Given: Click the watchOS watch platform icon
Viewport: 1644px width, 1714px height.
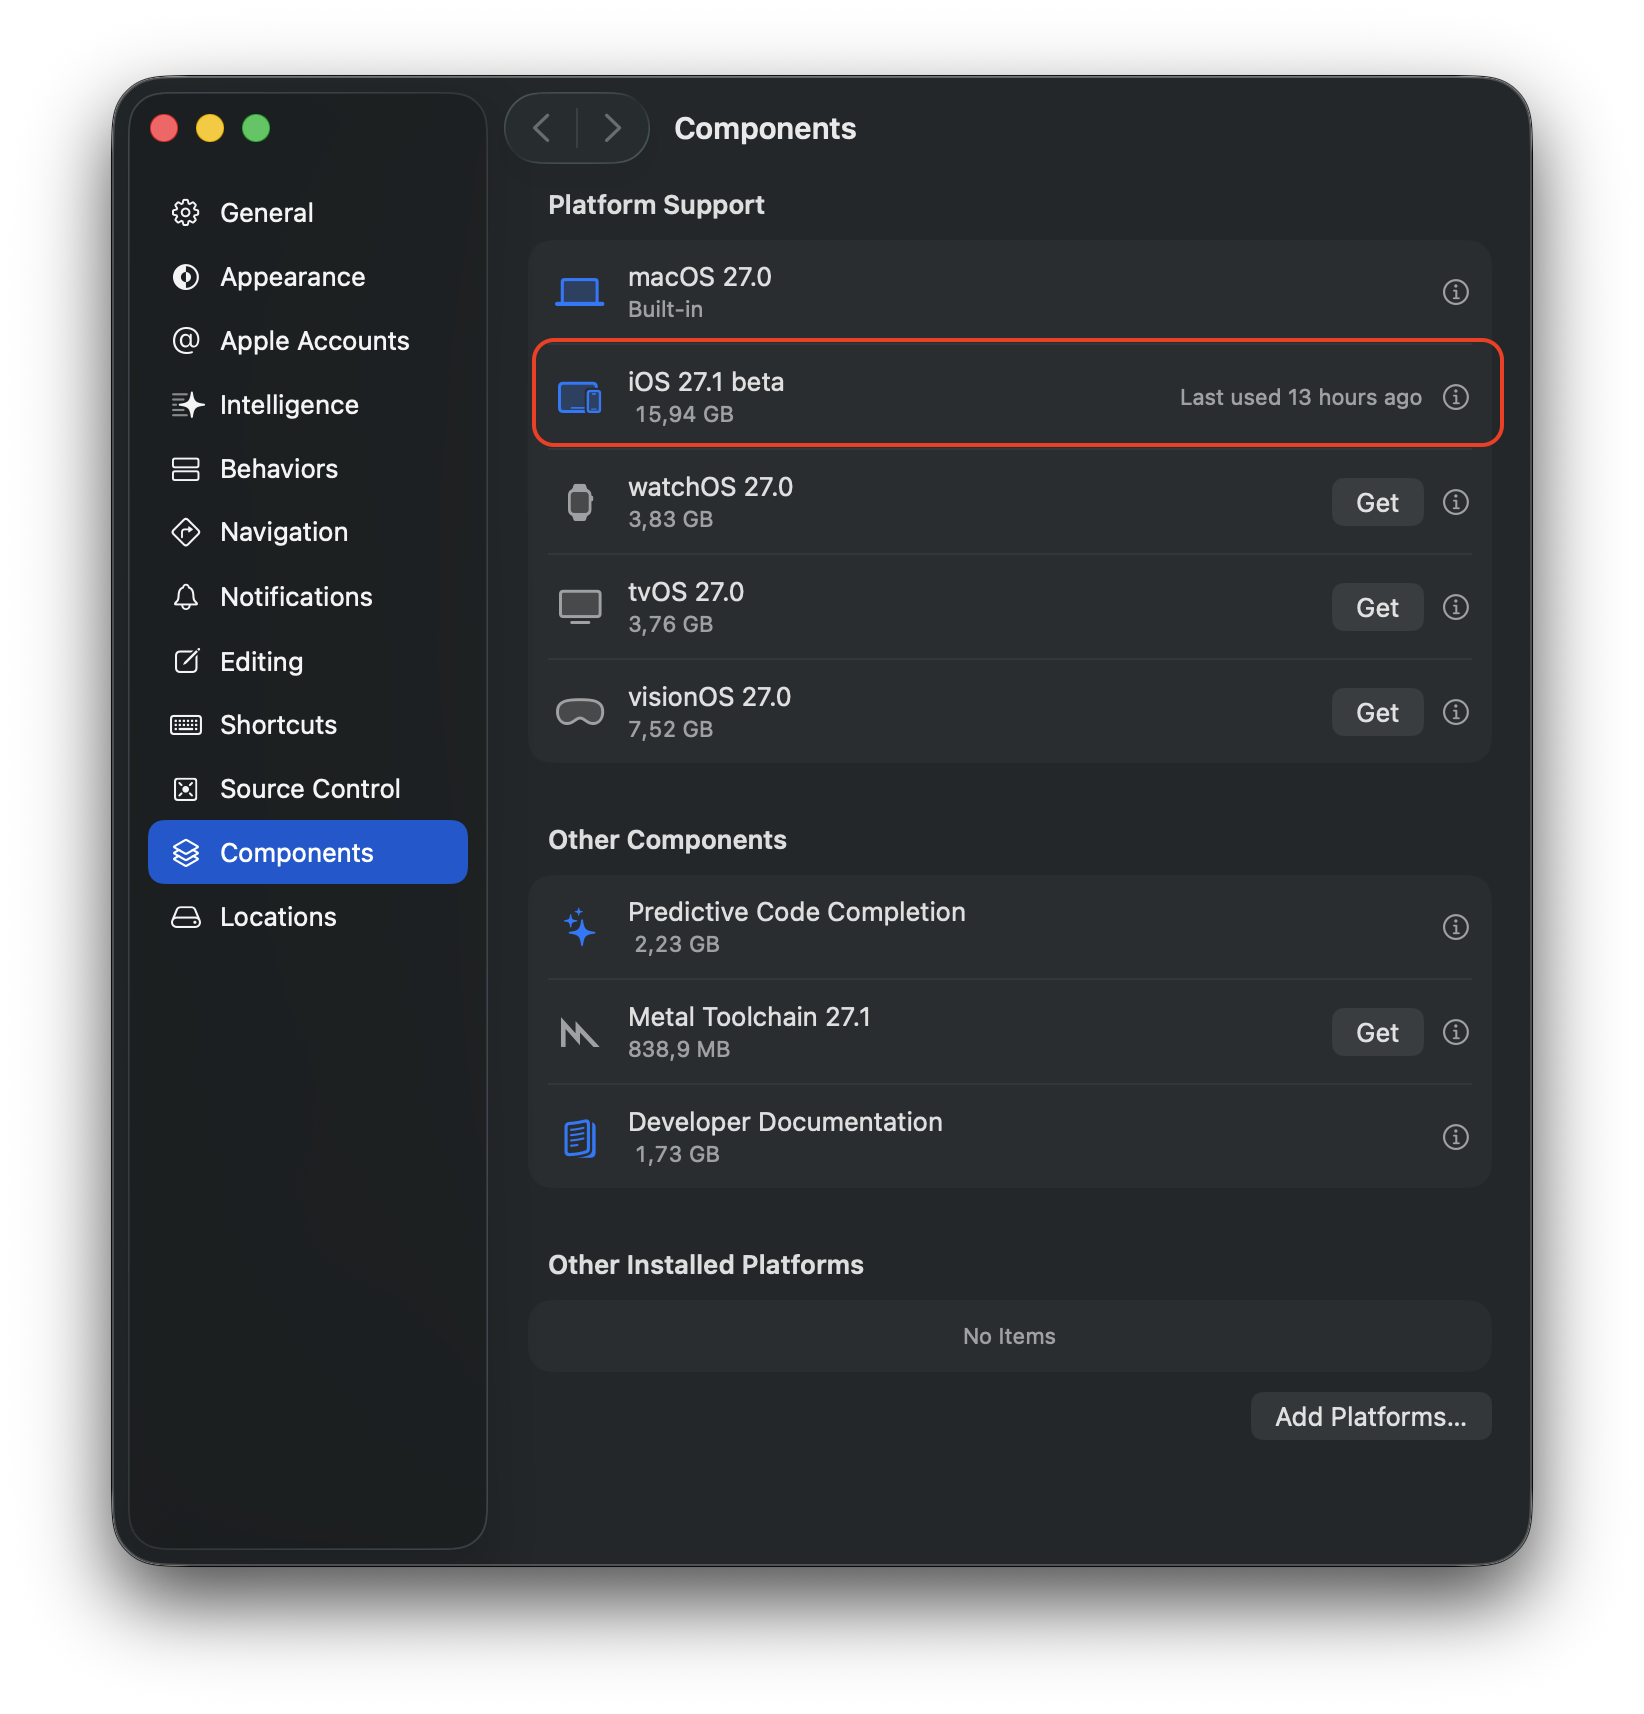Looking at the screenshot, I should click(x=580, y=502).
